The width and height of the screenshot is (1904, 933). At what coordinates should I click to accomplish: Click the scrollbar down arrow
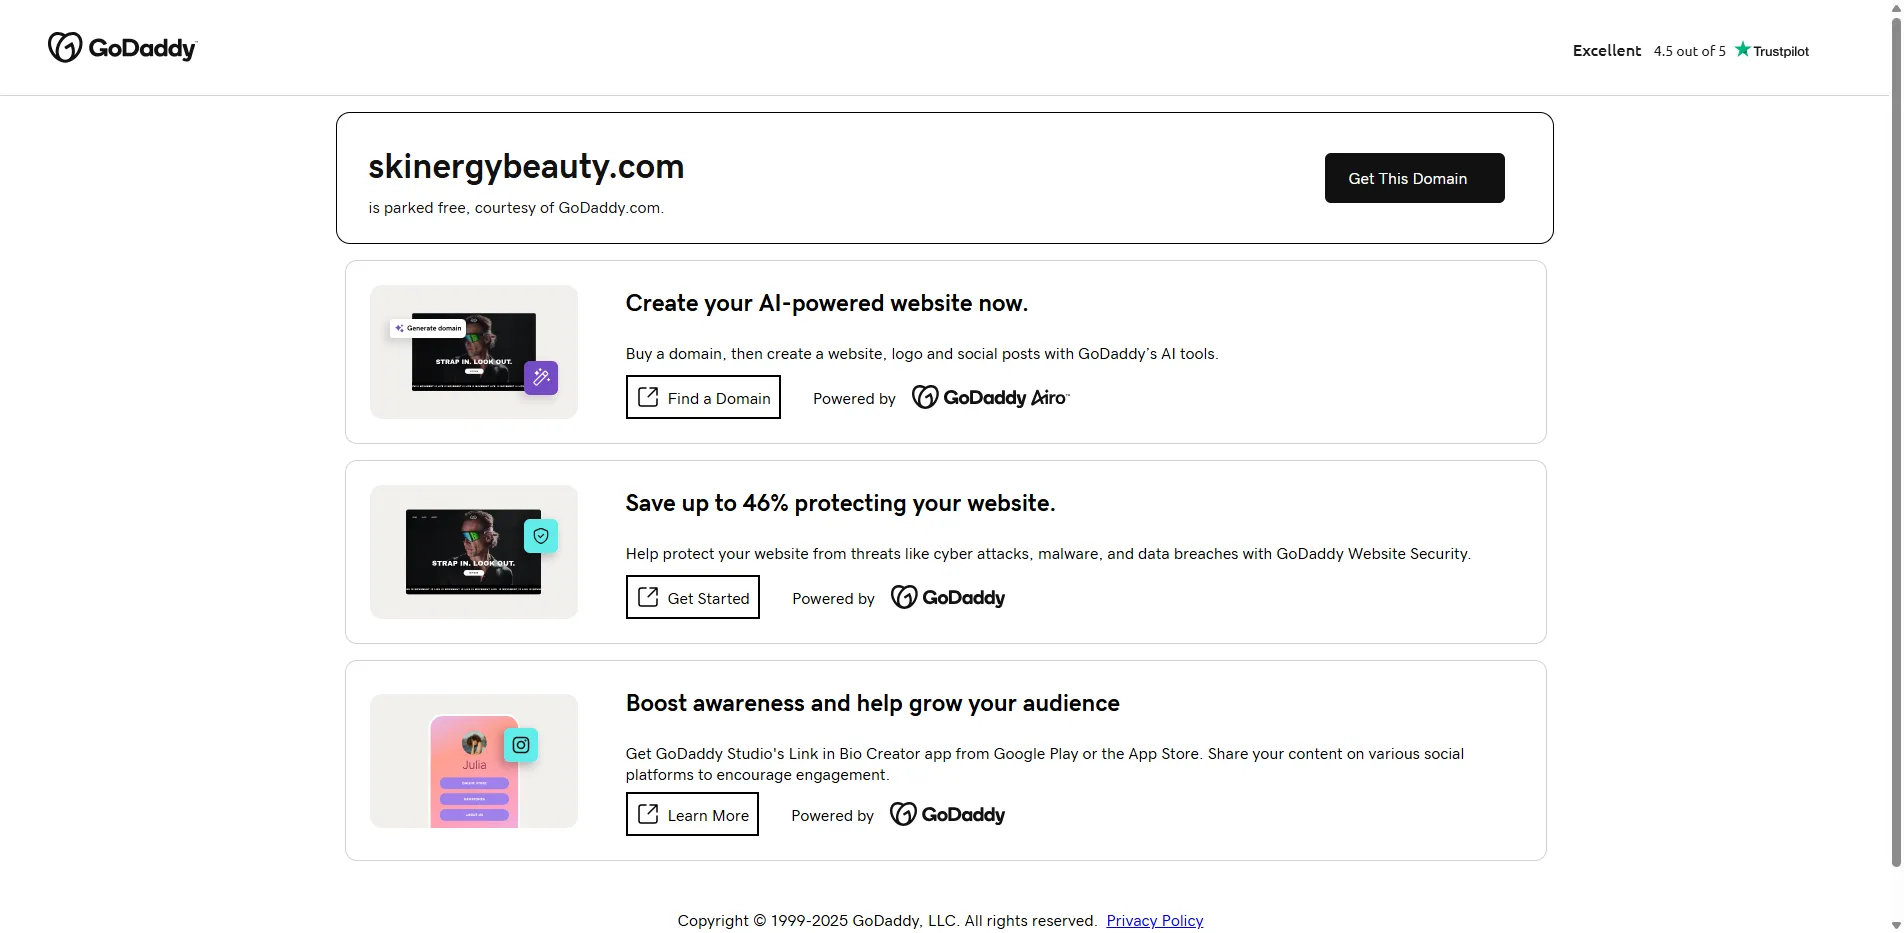[1896, 926]
